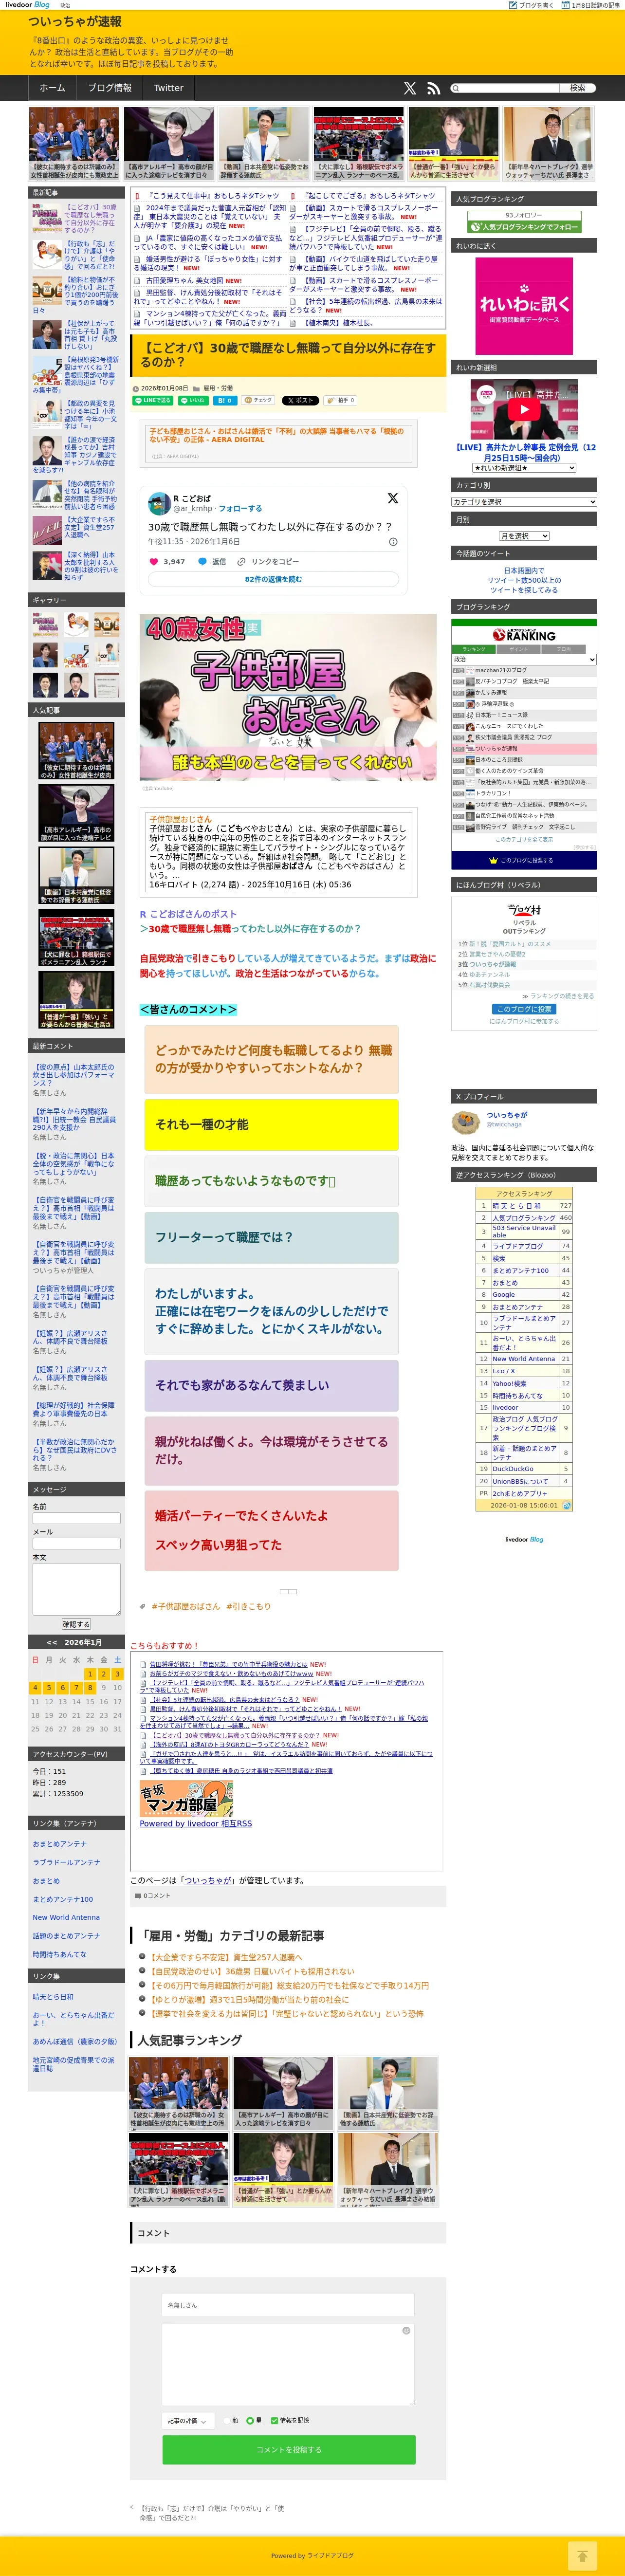Click the << previous month arrow in the calendar
This screenshot has width=625, height=2576.
(51, 1642)
